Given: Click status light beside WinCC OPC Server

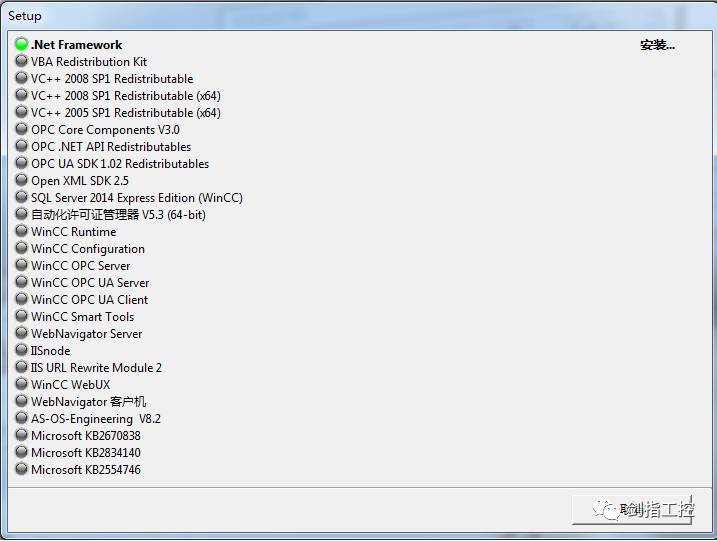Looking at the screenshot, I should click(21, 264).
